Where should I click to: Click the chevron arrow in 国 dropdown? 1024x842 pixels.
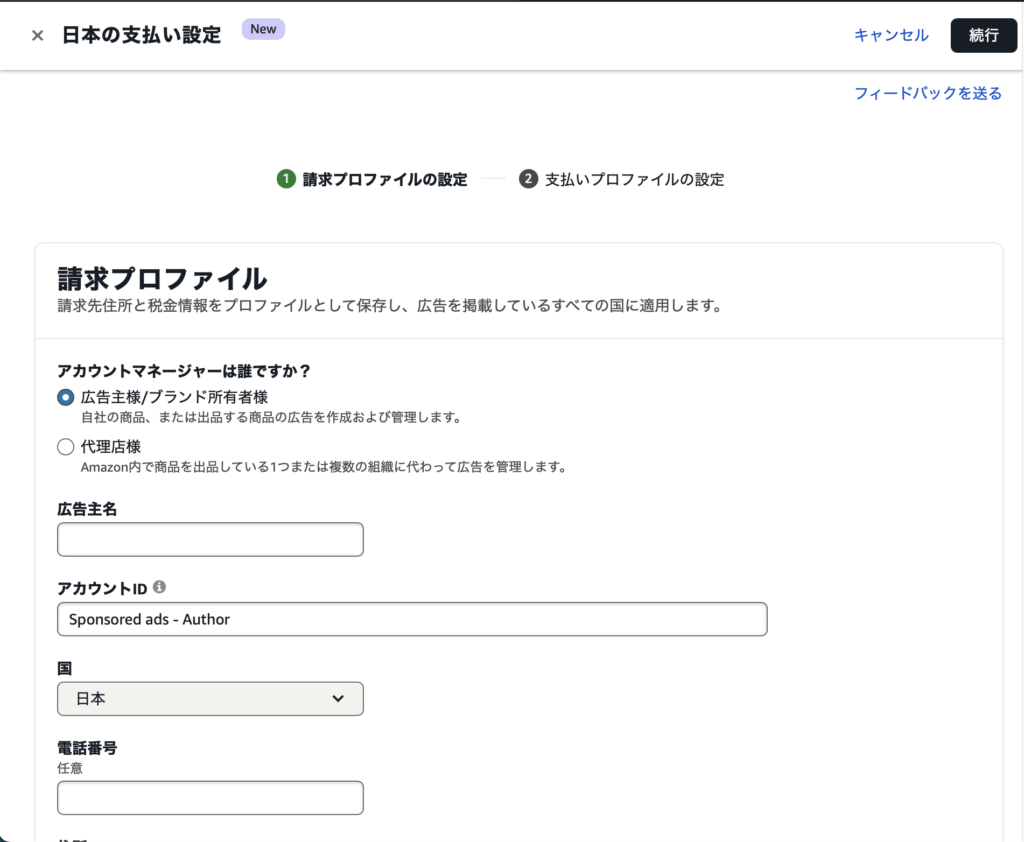pyautogui.click(x=338, y=699)
